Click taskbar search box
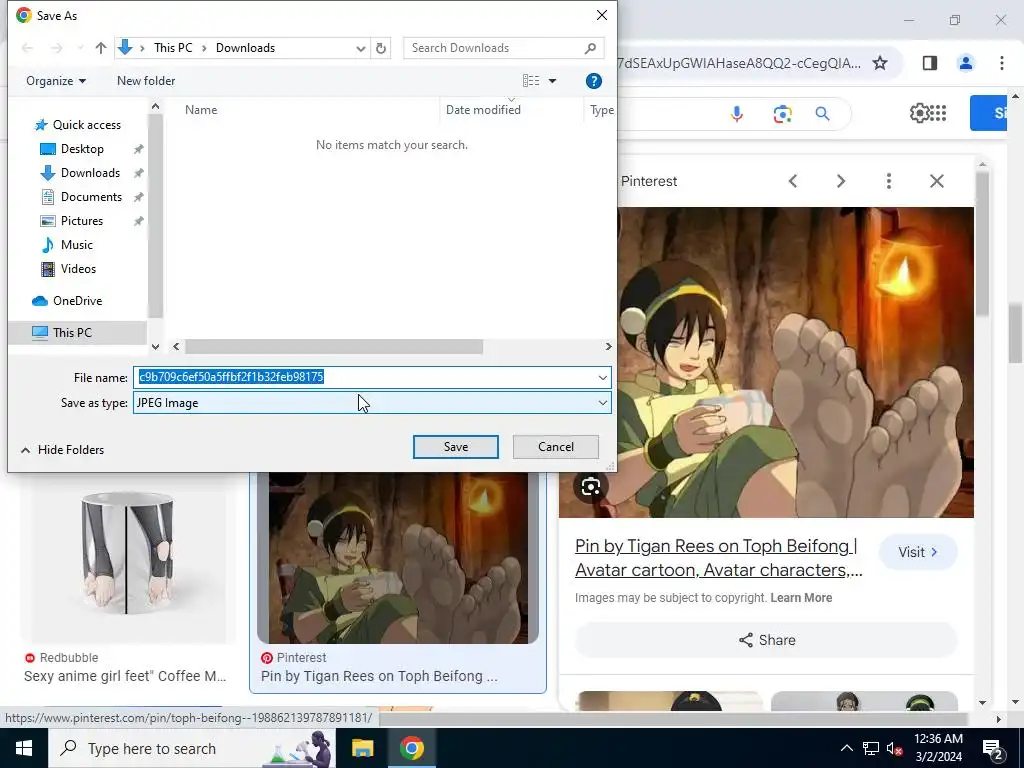 [x=192, y=748]
